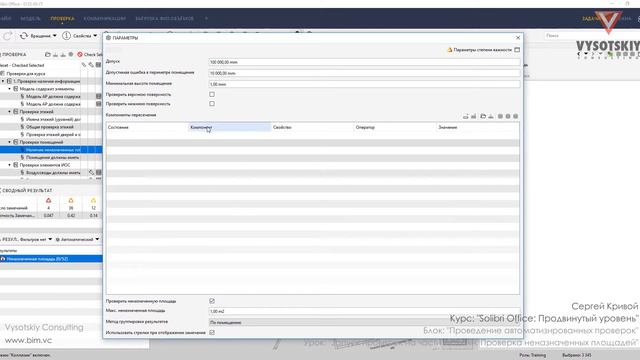
Task: Click the window icon beside severity parameters
Action: click(517, 50)
